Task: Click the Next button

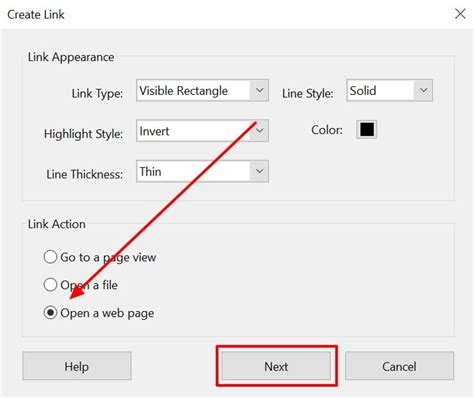Action: coord(276,366)
